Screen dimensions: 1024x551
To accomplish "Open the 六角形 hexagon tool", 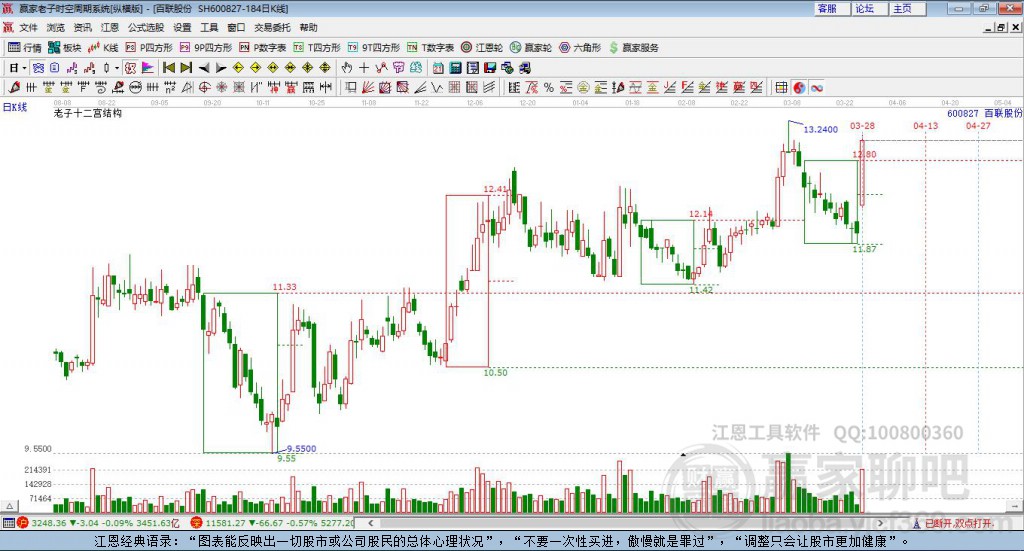I will [580, 48].
